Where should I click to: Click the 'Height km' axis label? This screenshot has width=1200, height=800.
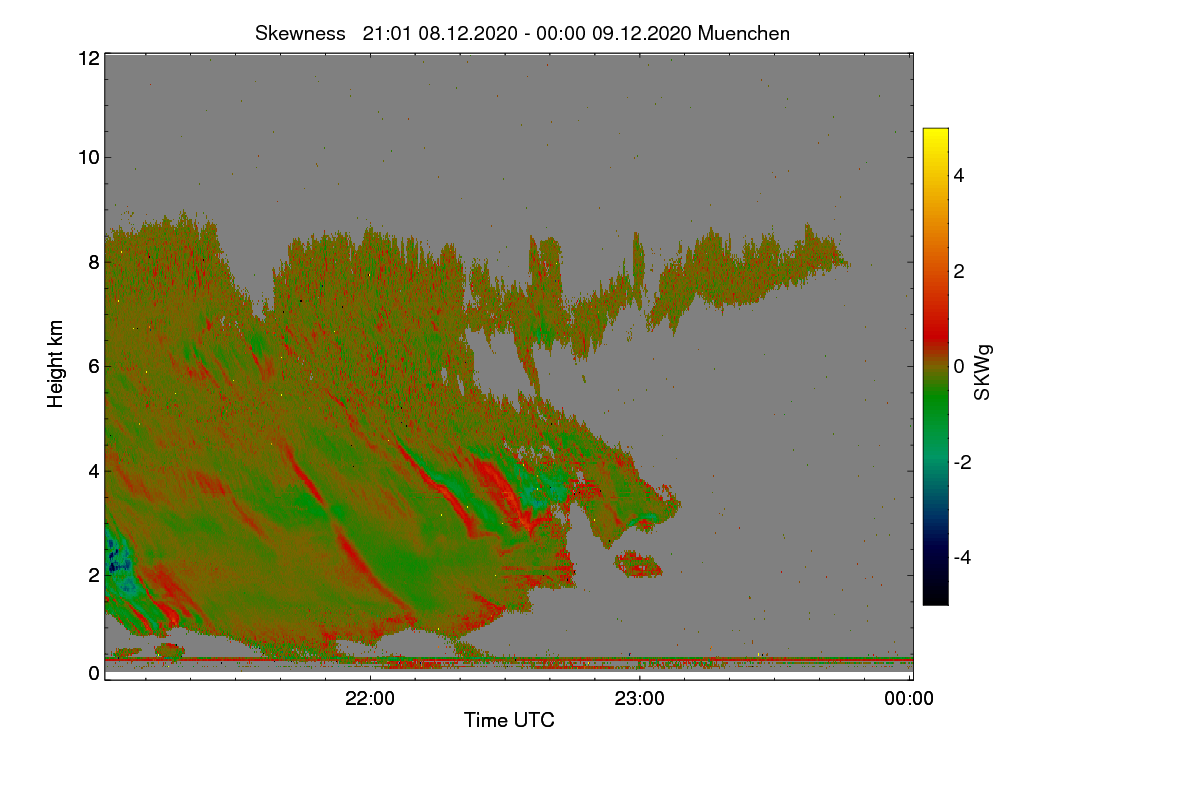(56, 364)
